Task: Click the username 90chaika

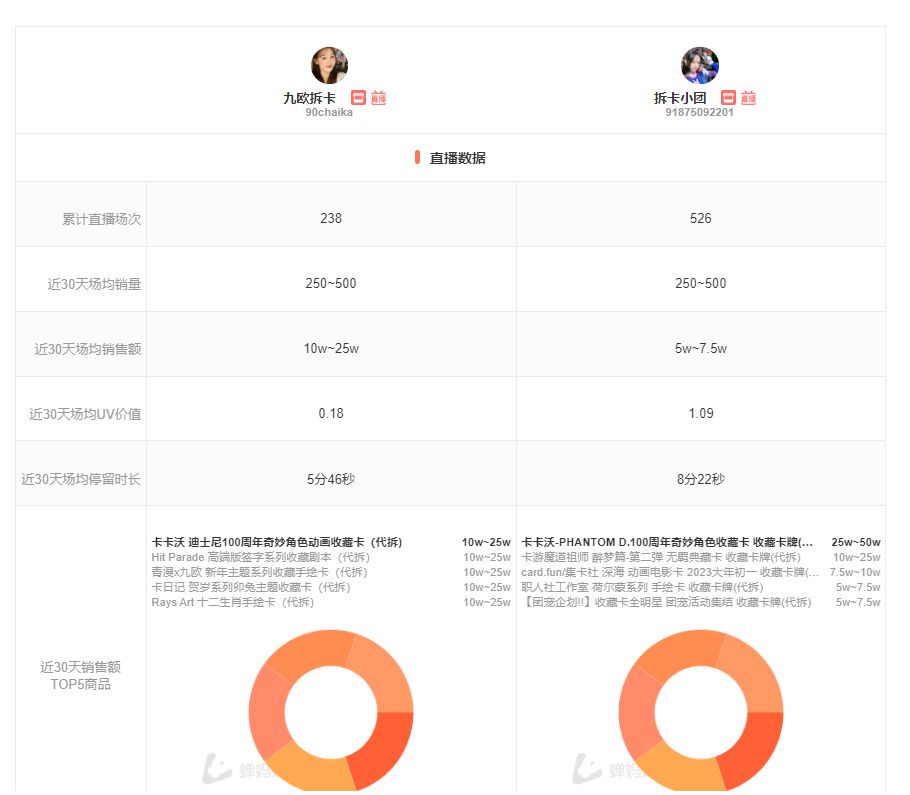Action: [330, 113]
